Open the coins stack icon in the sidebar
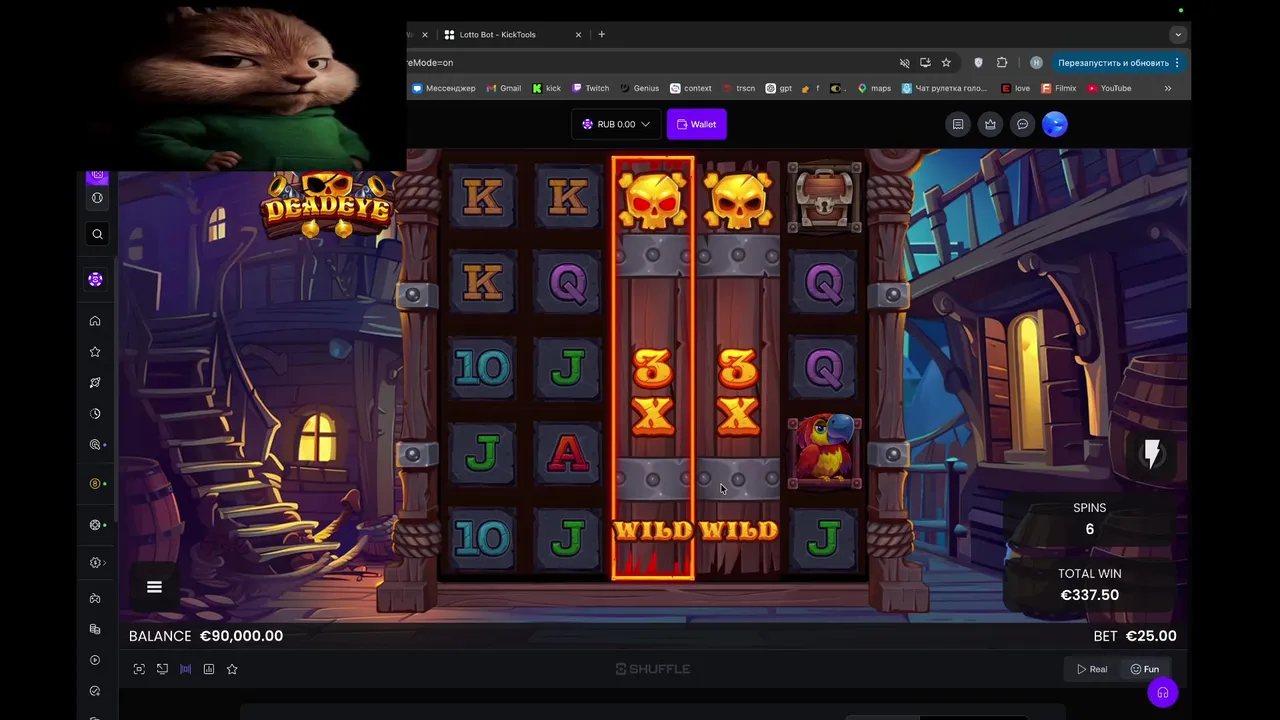Image resolution: width=1280 pixels, height=720 pixels. (x=95, y=629)
